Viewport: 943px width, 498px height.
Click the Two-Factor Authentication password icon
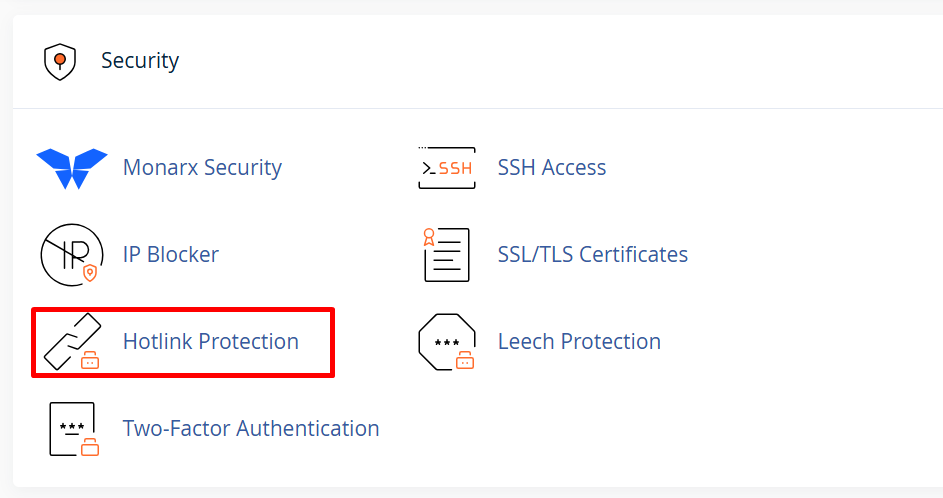coord(73,429)
